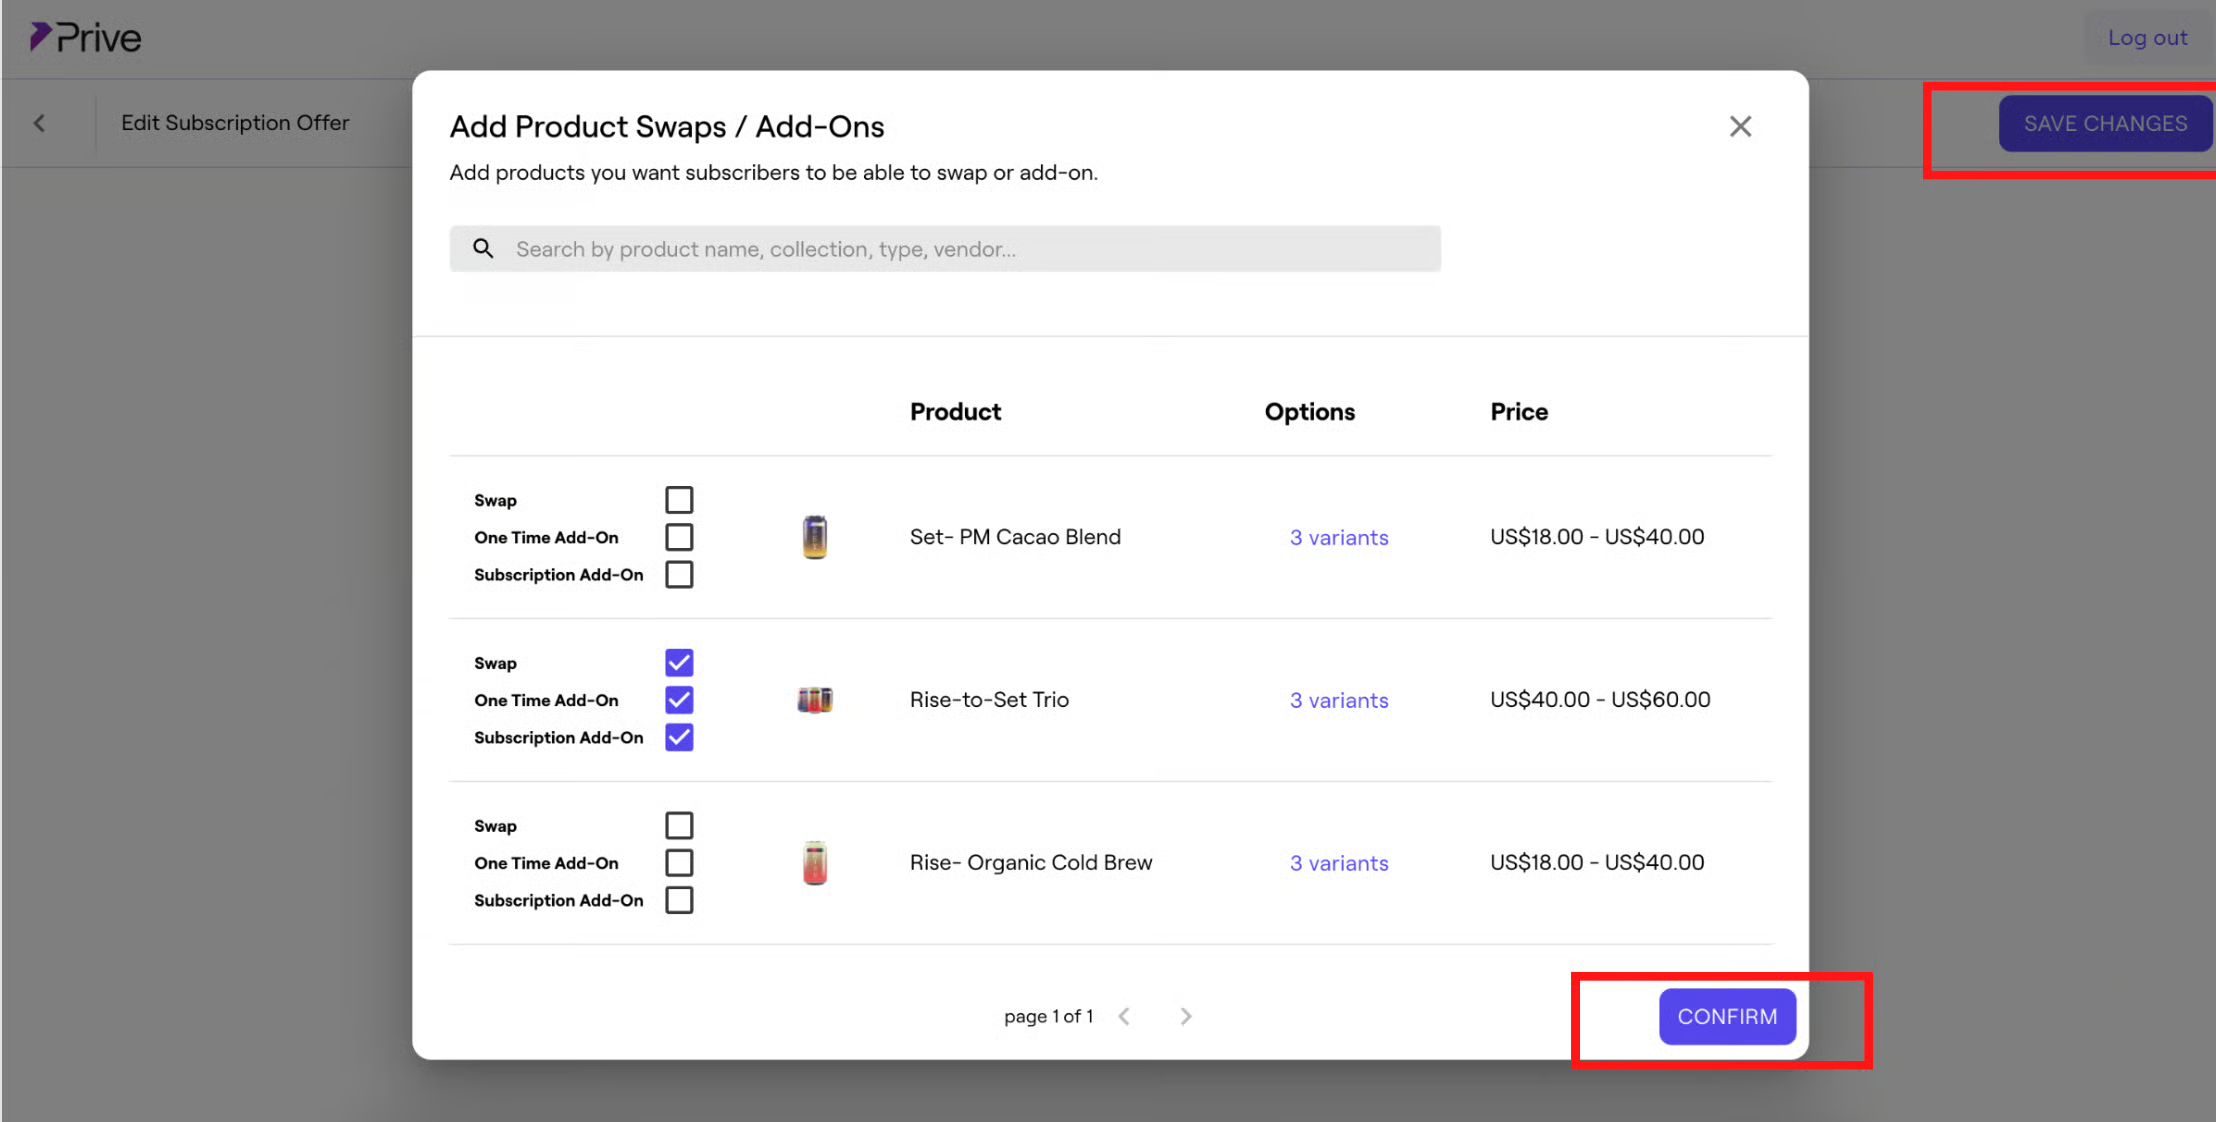Click the SAVE CHANGES button
The width and height of the screenshot is (2216, 1122).
[2105, 123]
